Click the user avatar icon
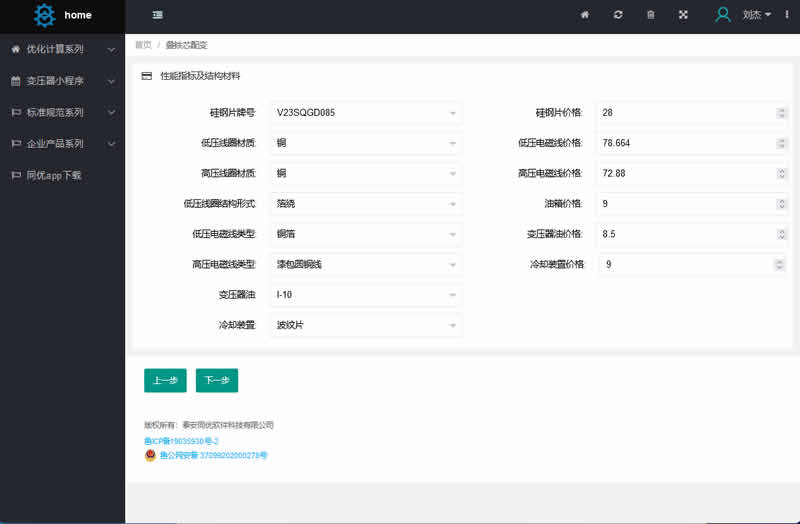This screenshot has height=524, width=800. (722, 15)
